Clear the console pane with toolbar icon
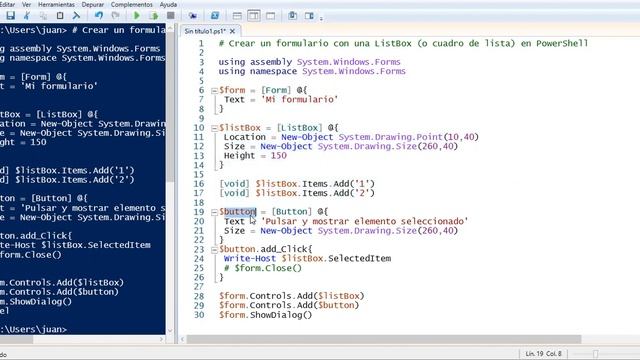Viewport: 640px width, 360px height. tap(76, 16)
